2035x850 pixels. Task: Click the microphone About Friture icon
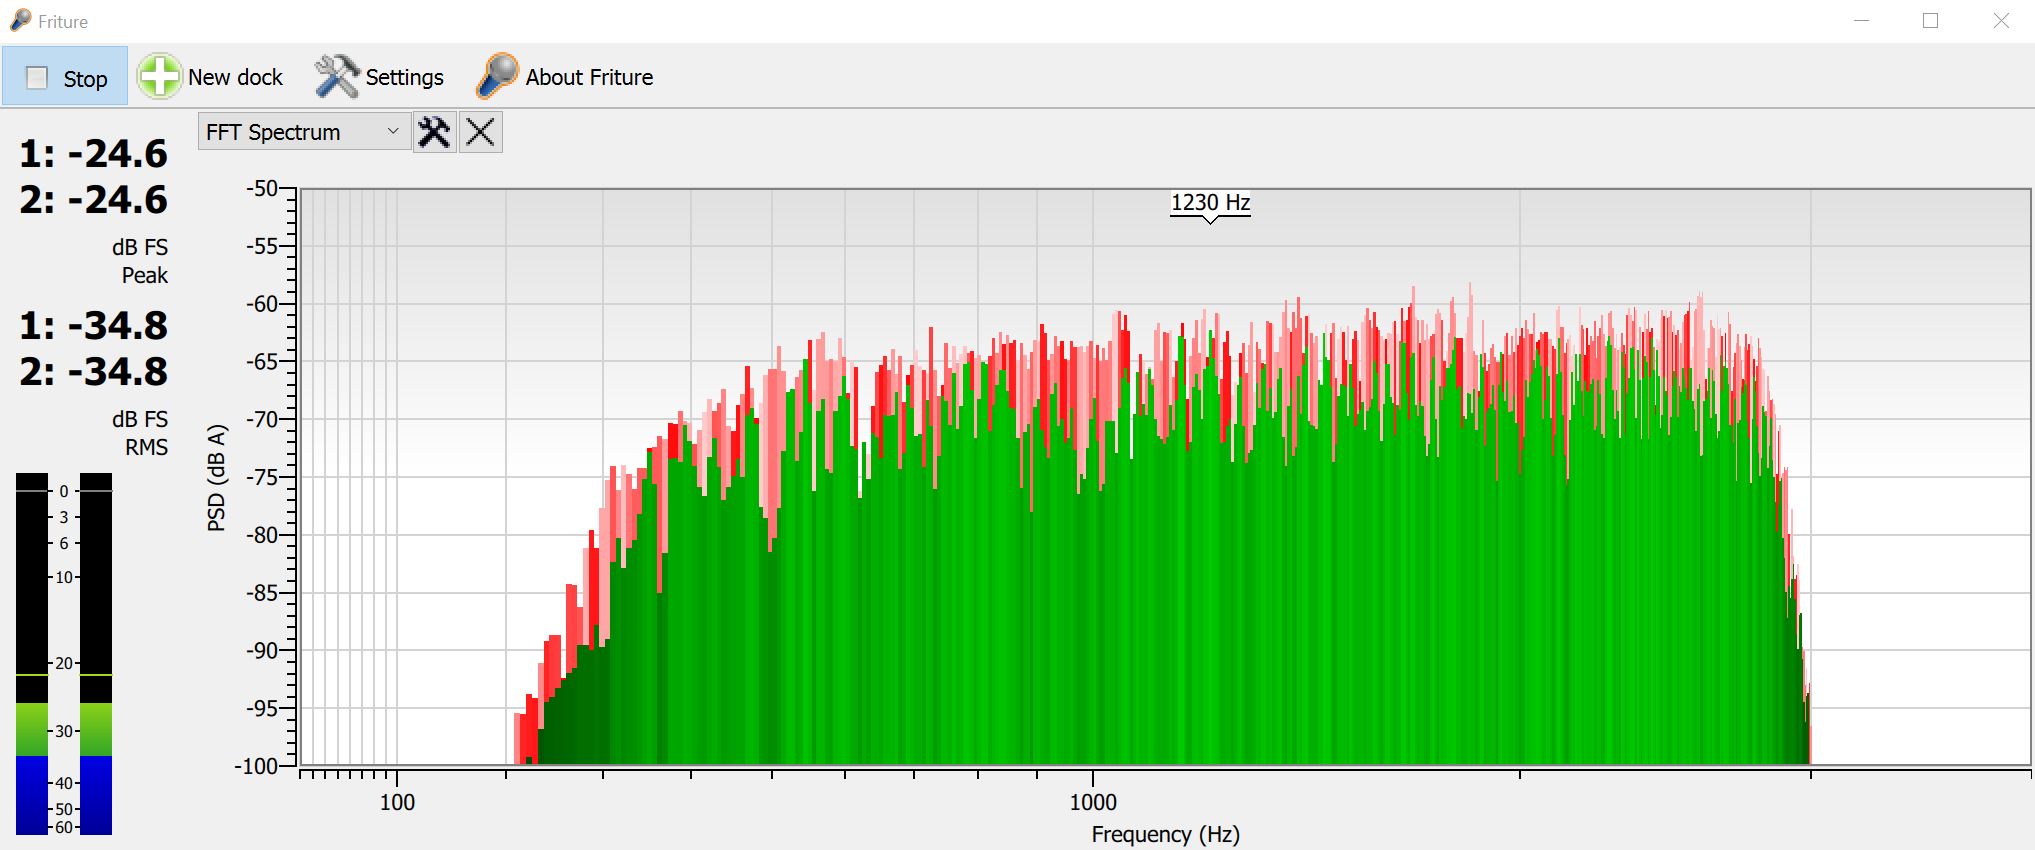tap(496, 76)
